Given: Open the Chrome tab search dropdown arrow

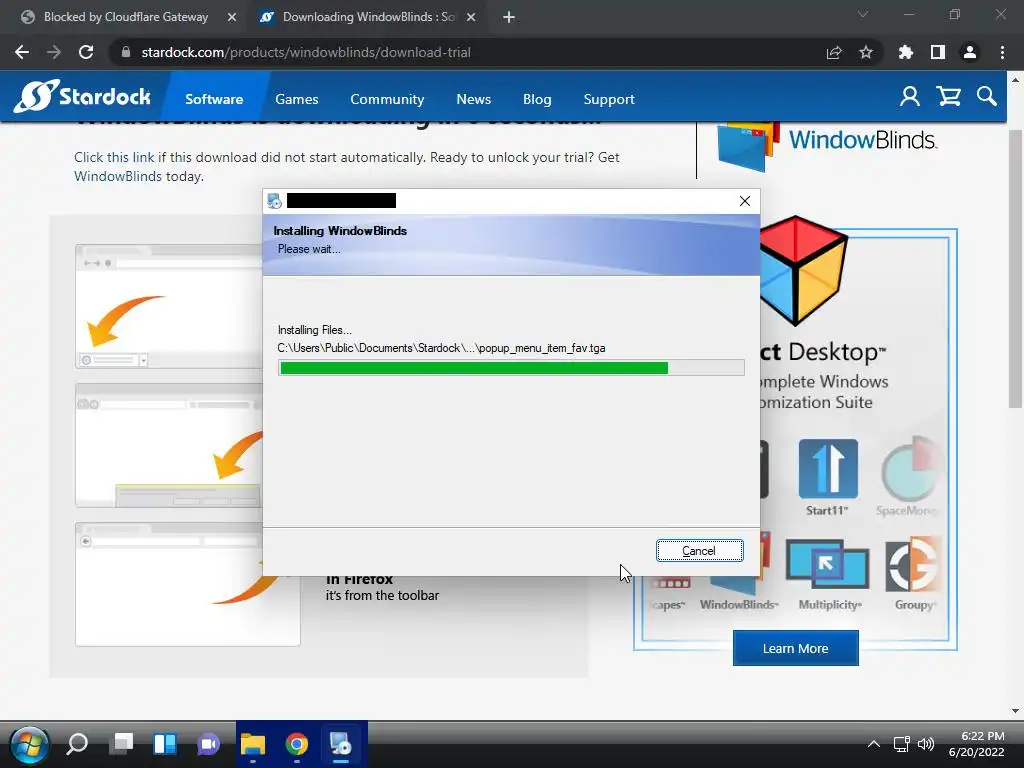Looking at the screenshot, I should 863,14.
